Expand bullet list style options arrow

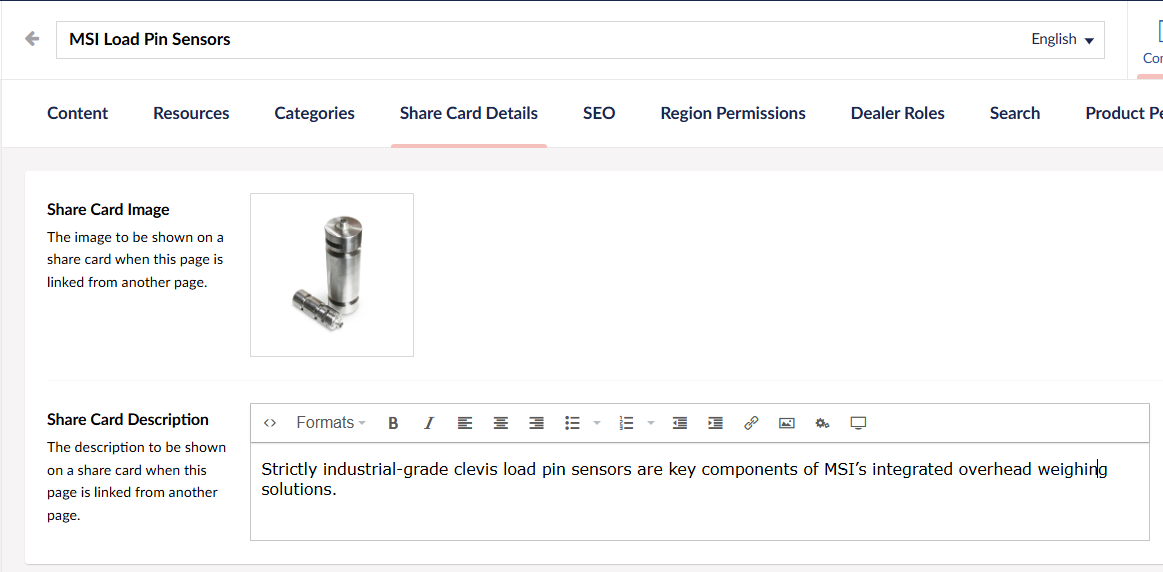(597, 423)
